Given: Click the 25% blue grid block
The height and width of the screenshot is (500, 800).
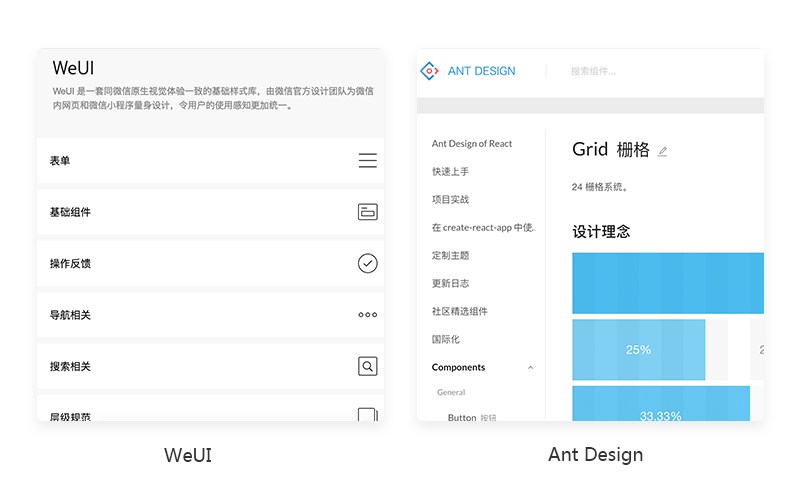Looking at the screenshot, I should (638, 350).
